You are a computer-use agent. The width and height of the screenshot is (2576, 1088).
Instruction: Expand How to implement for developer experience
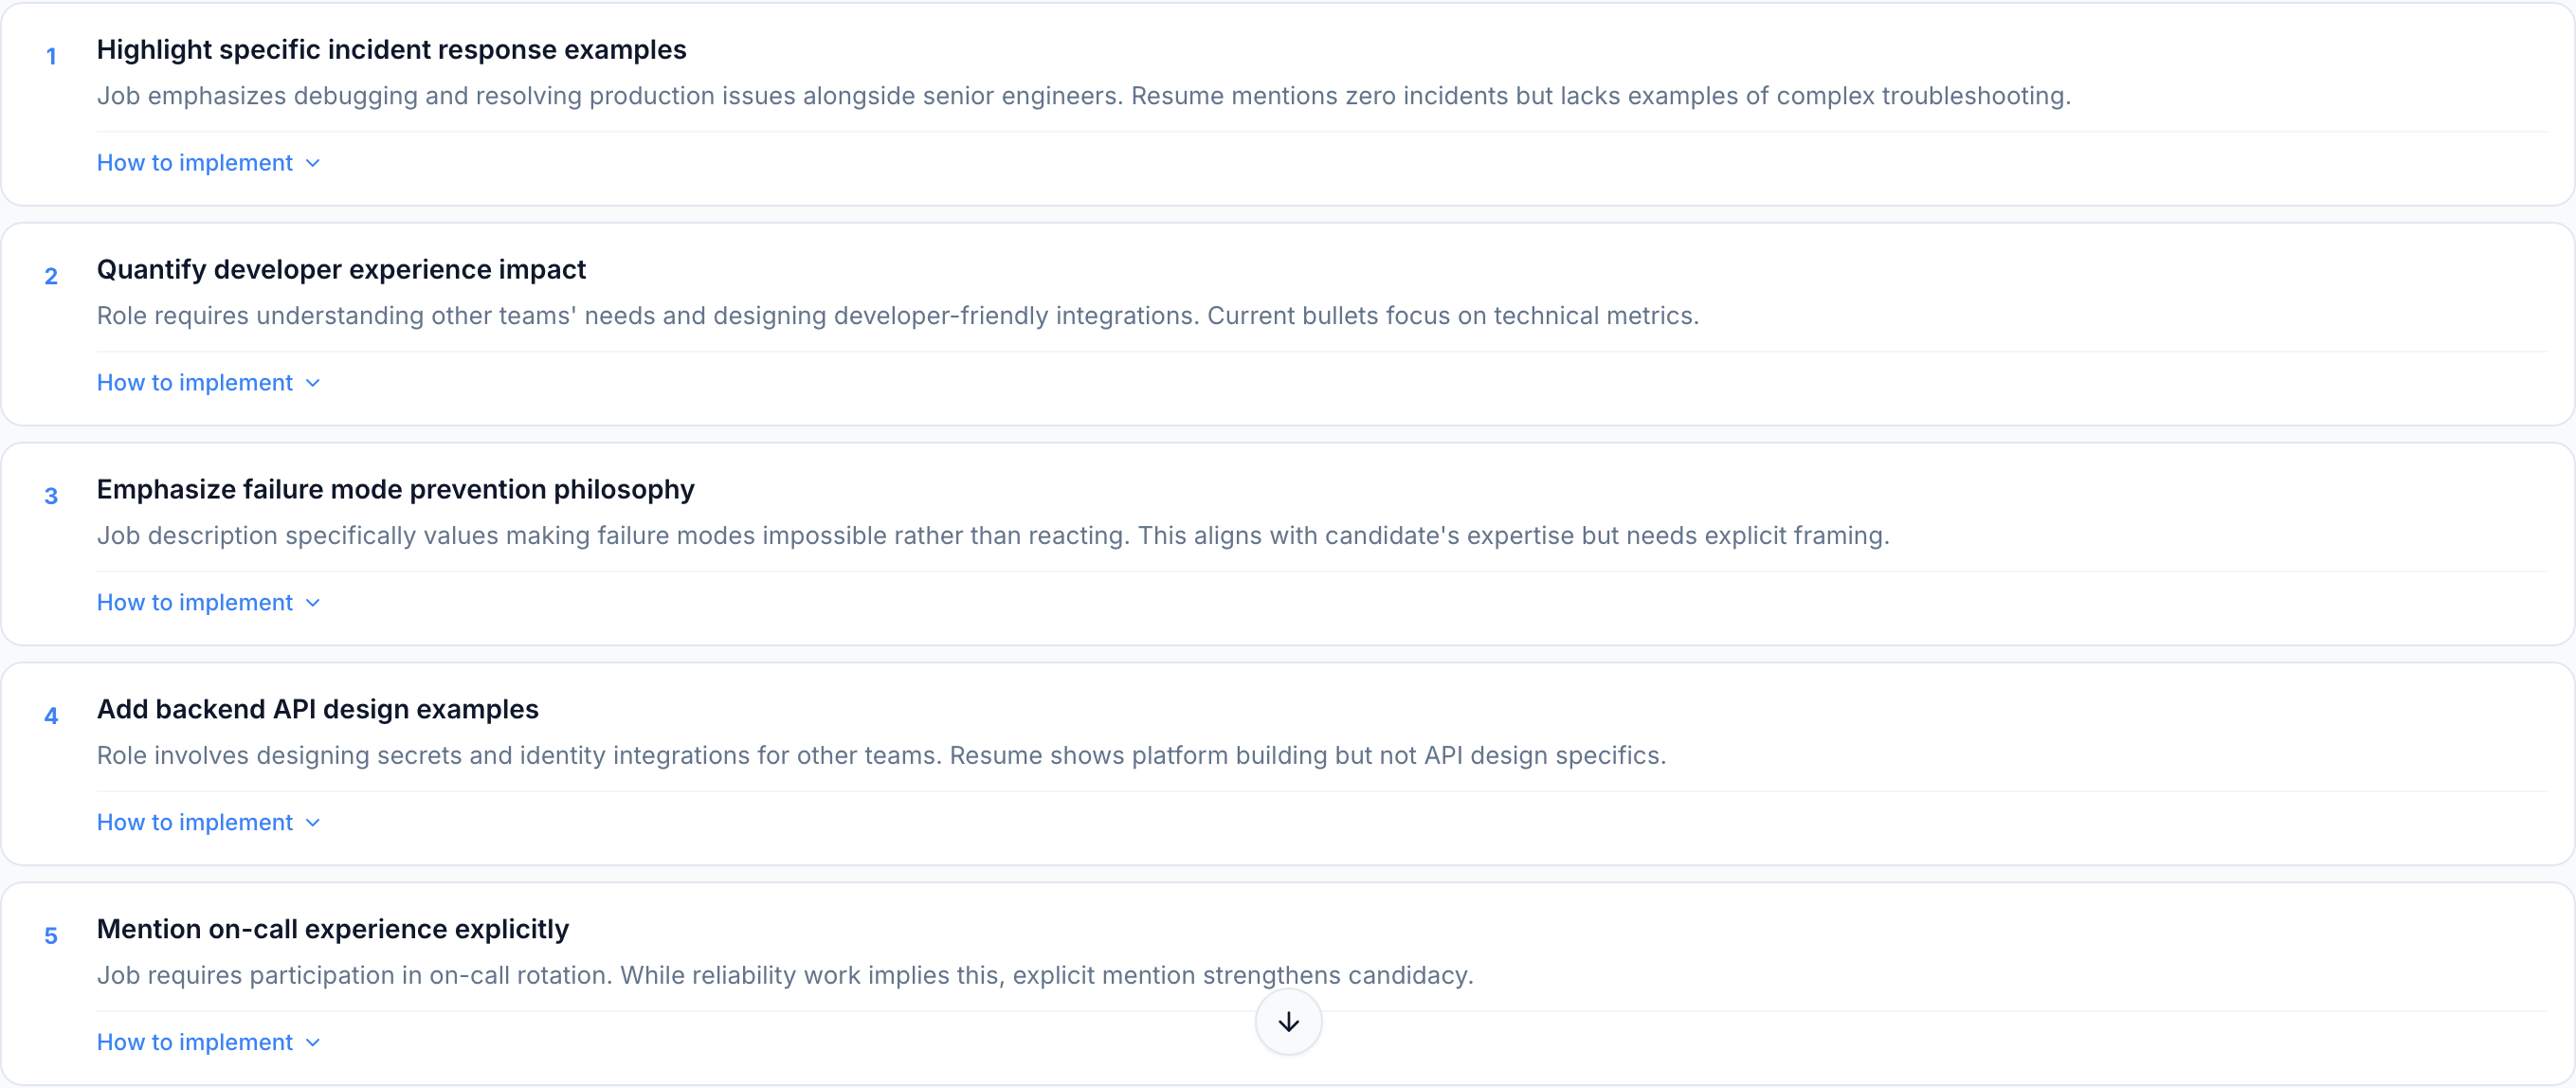coord(195,383)
